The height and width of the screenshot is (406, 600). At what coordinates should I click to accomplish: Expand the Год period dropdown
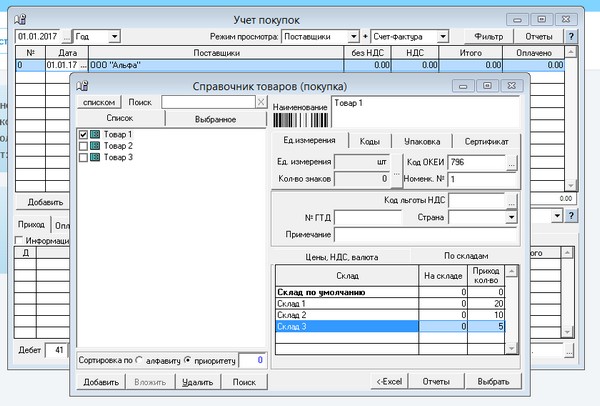point(114,36)
